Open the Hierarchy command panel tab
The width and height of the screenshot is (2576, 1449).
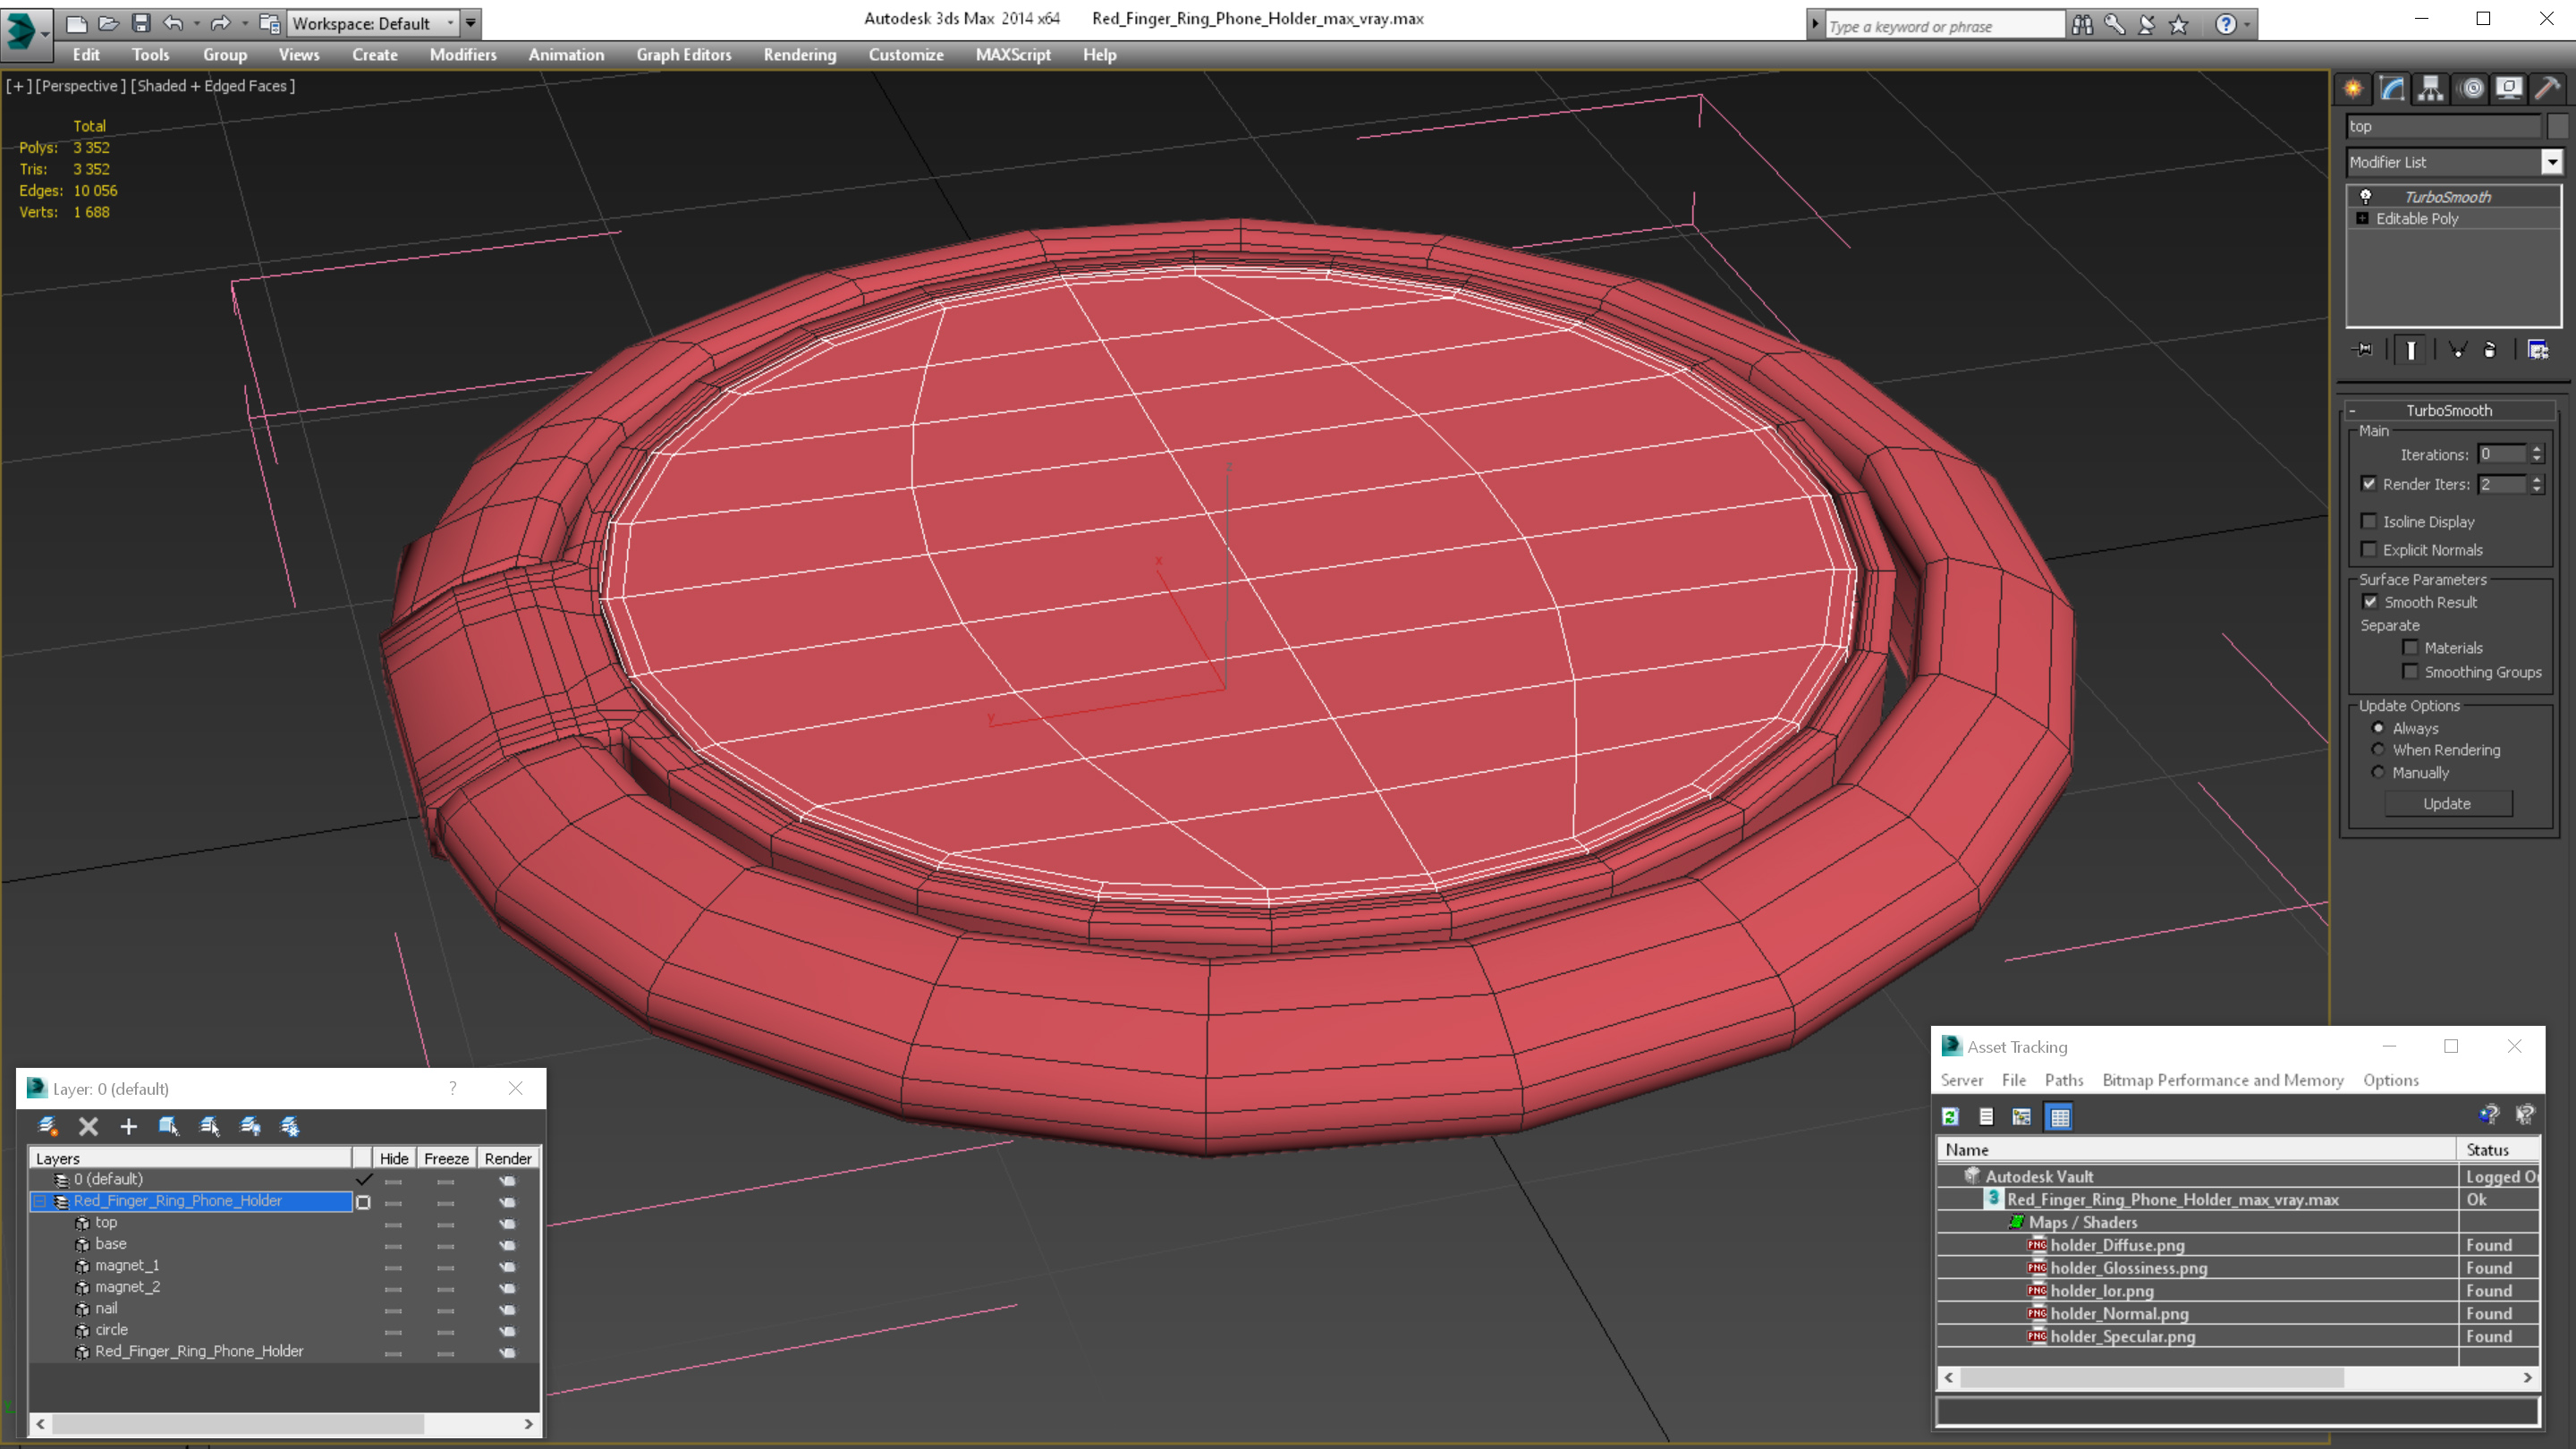2430,89
